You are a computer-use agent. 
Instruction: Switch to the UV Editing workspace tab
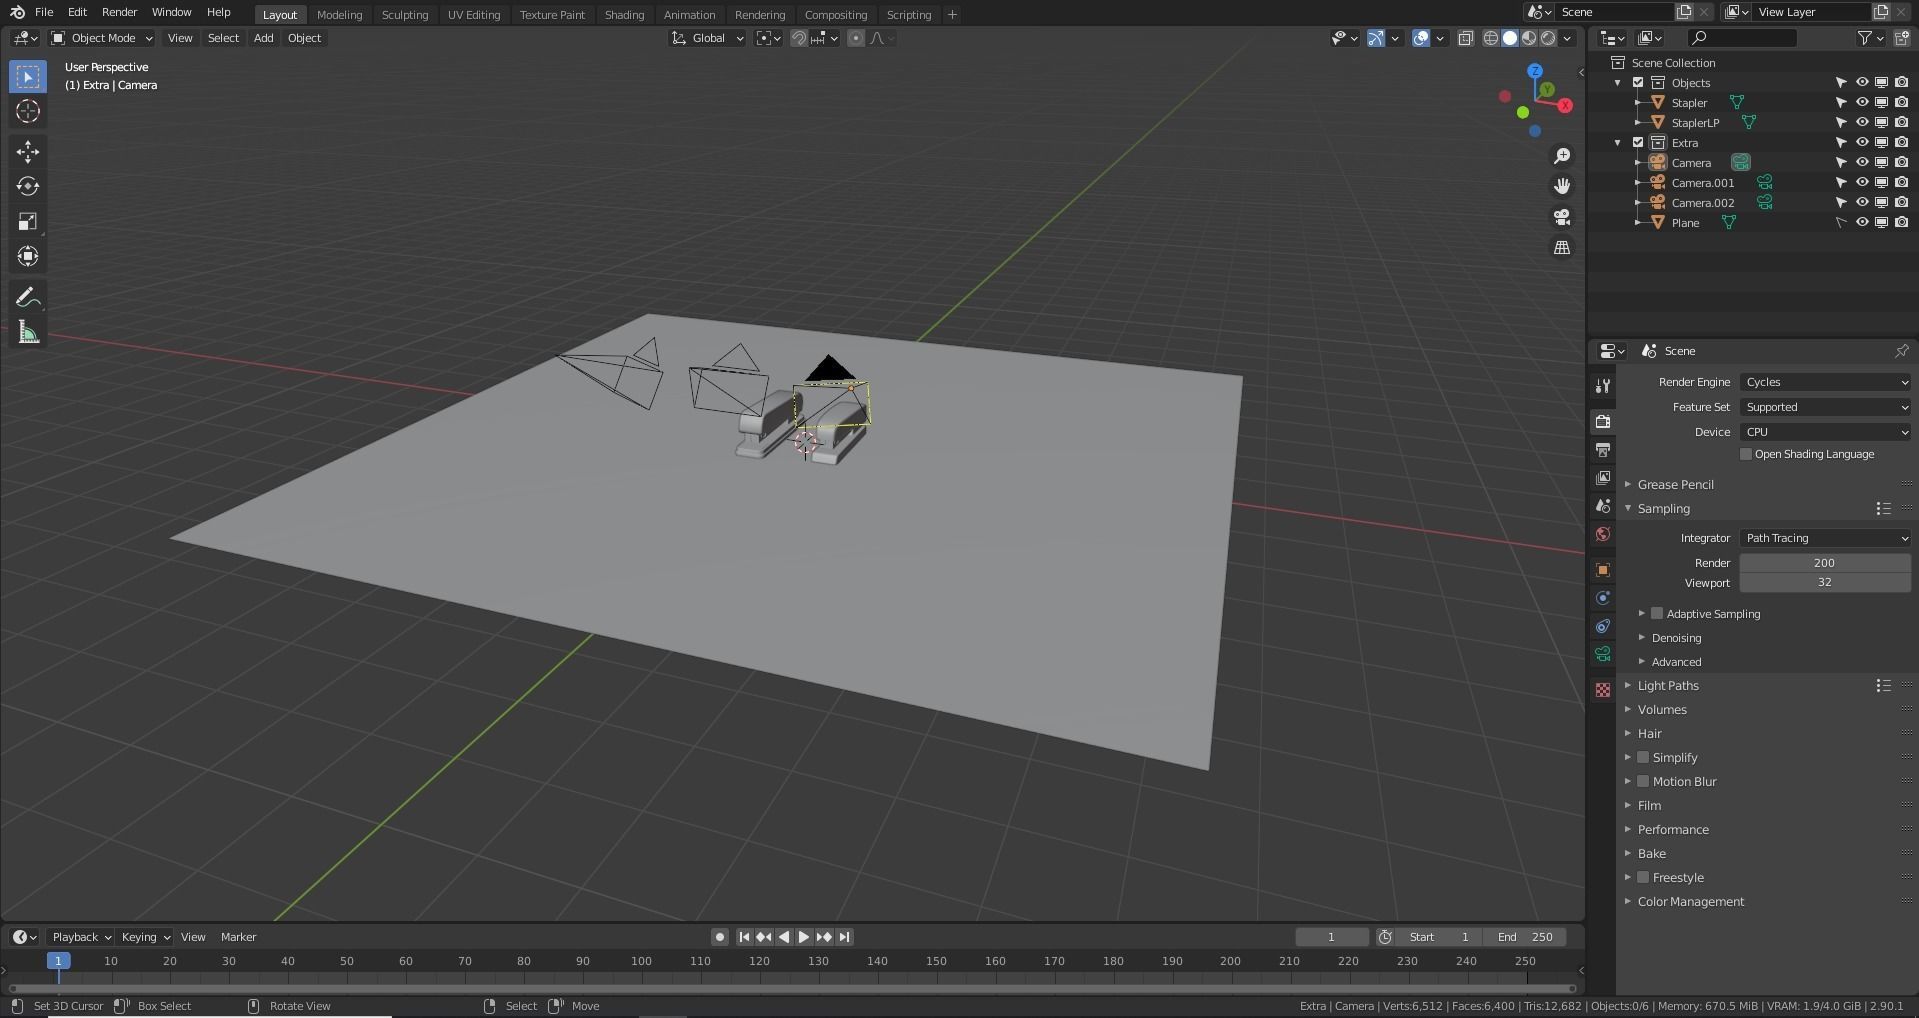tap(474, 15)
